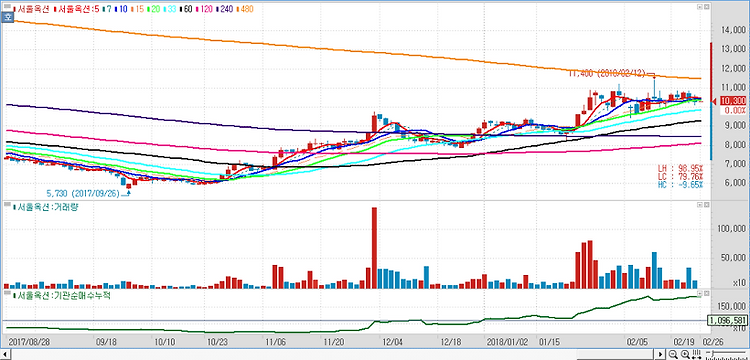Select the first red 서울옥션 price legend
The image size is (750, 360).
click(32, 9)
